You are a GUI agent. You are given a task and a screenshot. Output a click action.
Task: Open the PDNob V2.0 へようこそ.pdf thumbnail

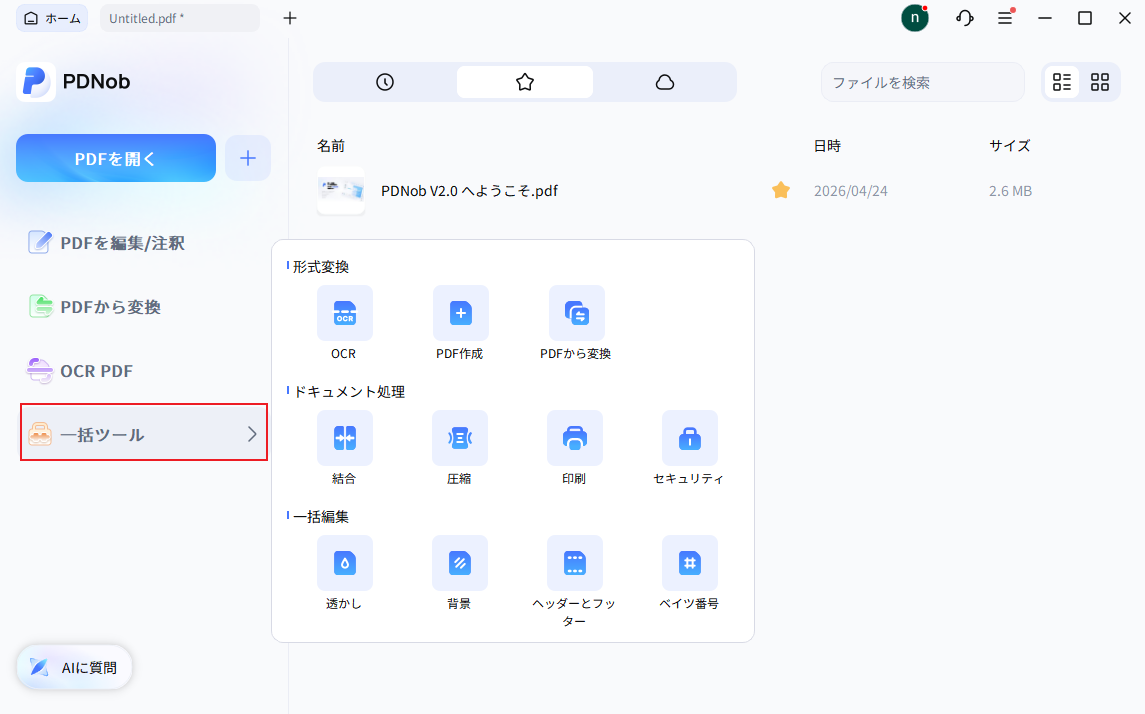tap(341, 191)
